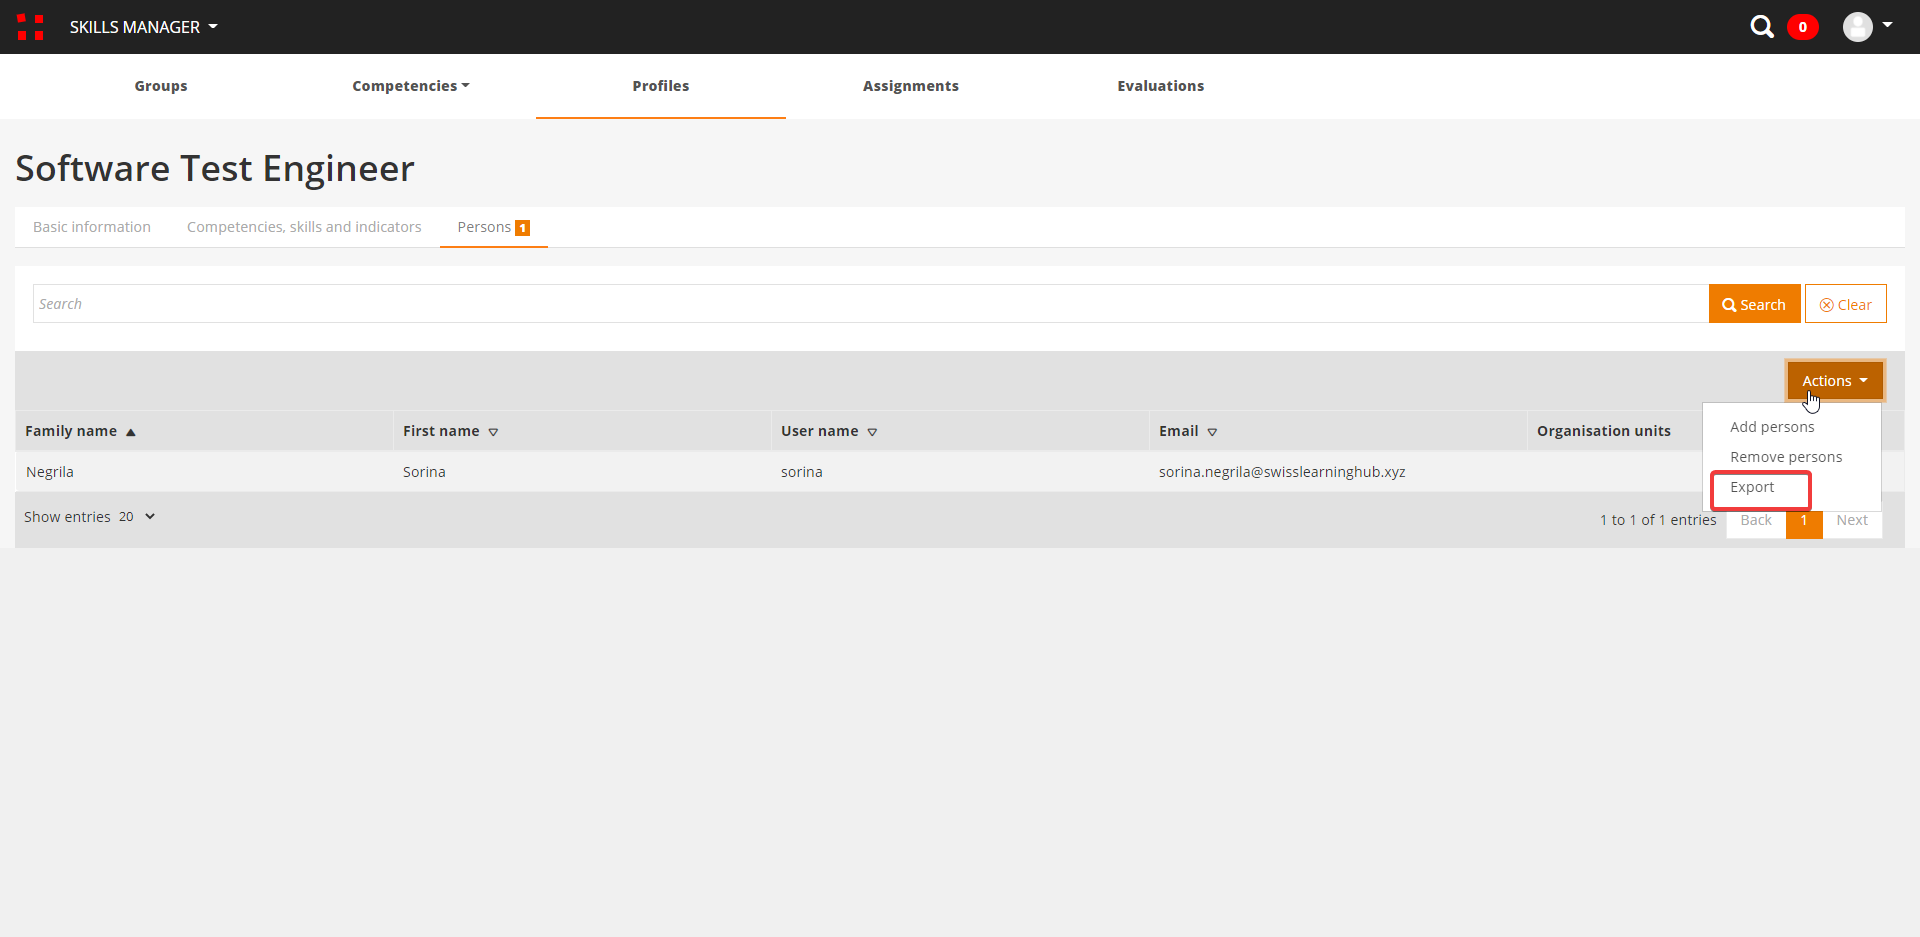Click the Email column sort arrow
This screenshot has height=937, width=1920.
1212,432
